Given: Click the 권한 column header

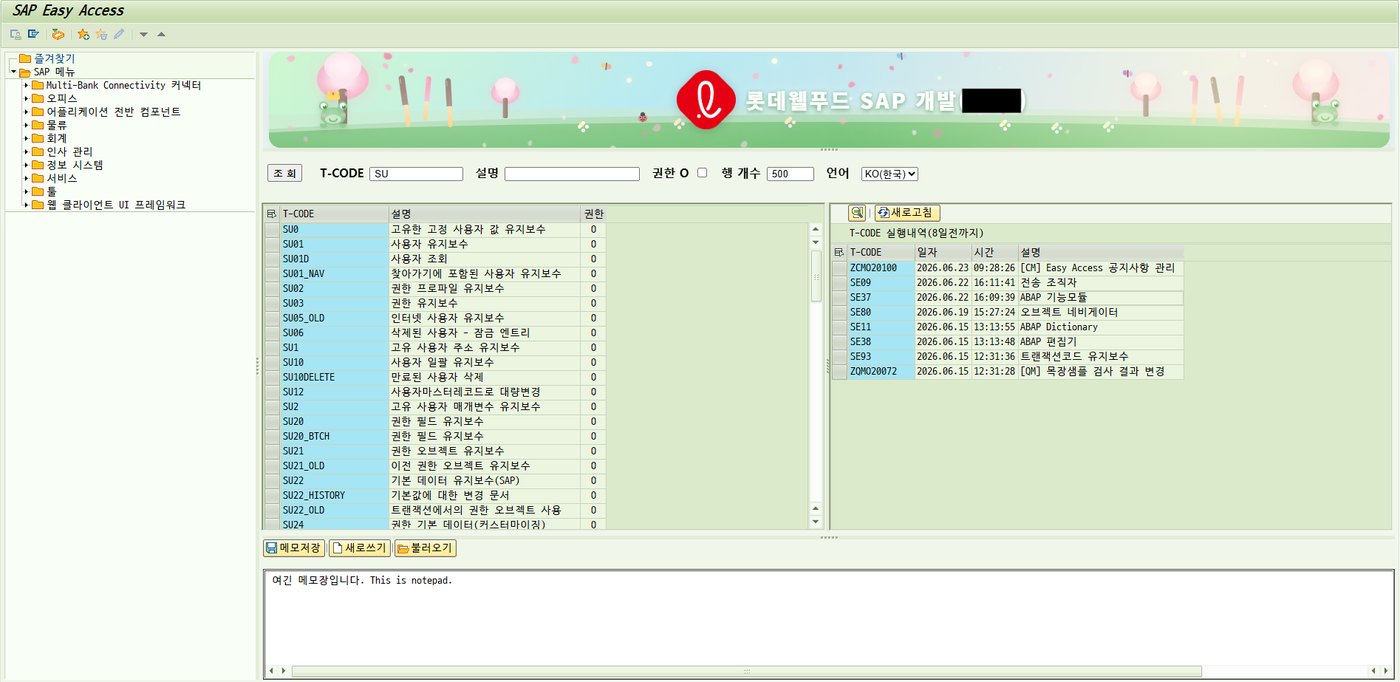Looking at the screenshot, I should point(593,214).
